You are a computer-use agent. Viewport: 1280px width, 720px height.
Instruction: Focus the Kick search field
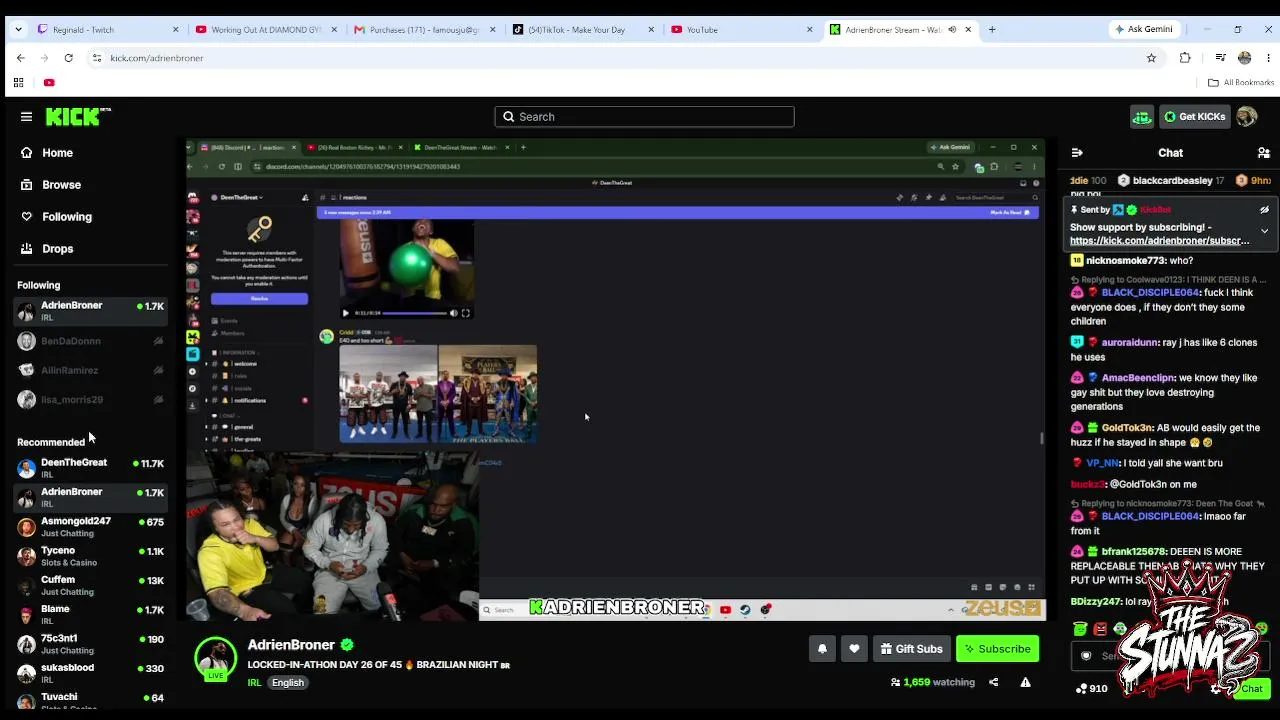[644, 117]
